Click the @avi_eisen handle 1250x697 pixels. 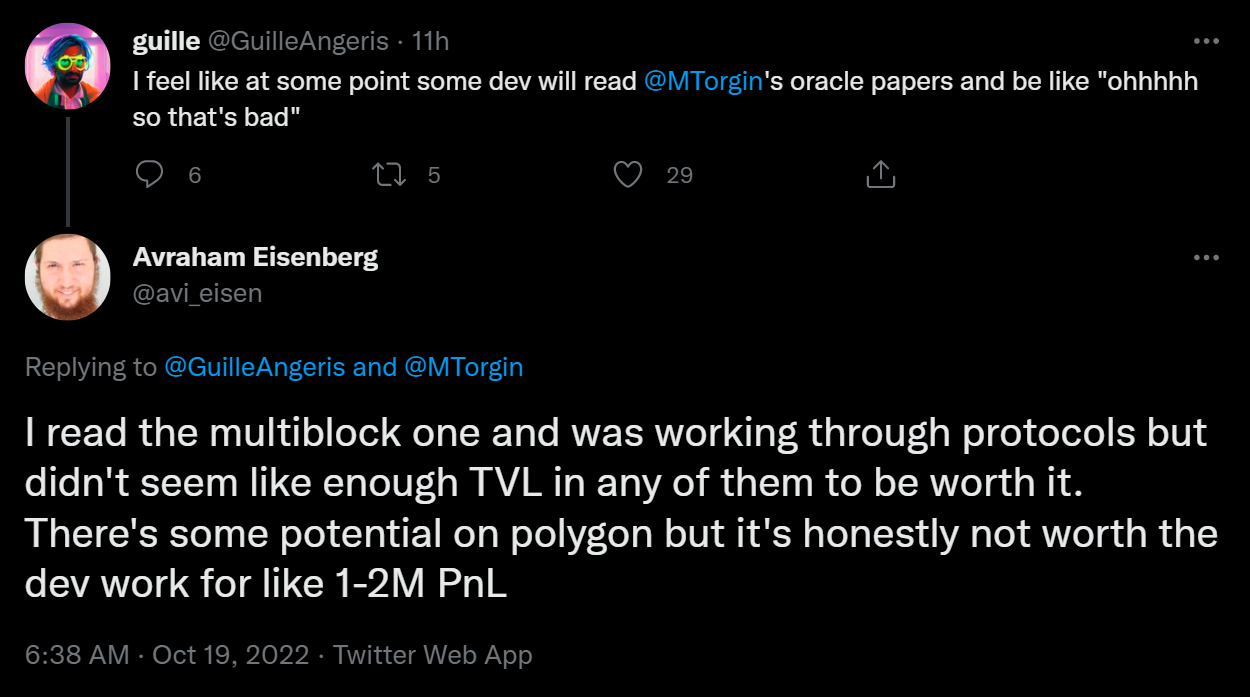[x=197, y=293]
